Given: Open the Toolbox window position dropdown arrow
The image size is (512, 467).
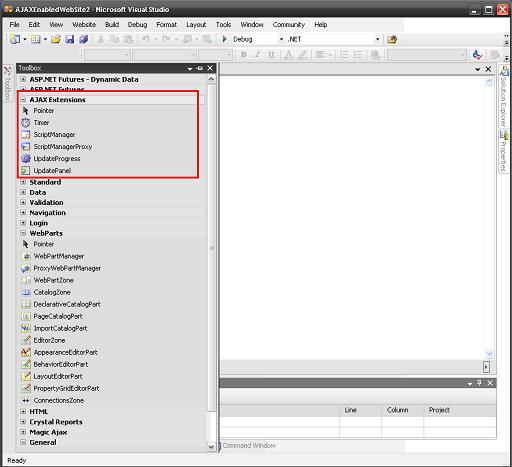Looking at the screenshot, I should [x=190, y=69].
